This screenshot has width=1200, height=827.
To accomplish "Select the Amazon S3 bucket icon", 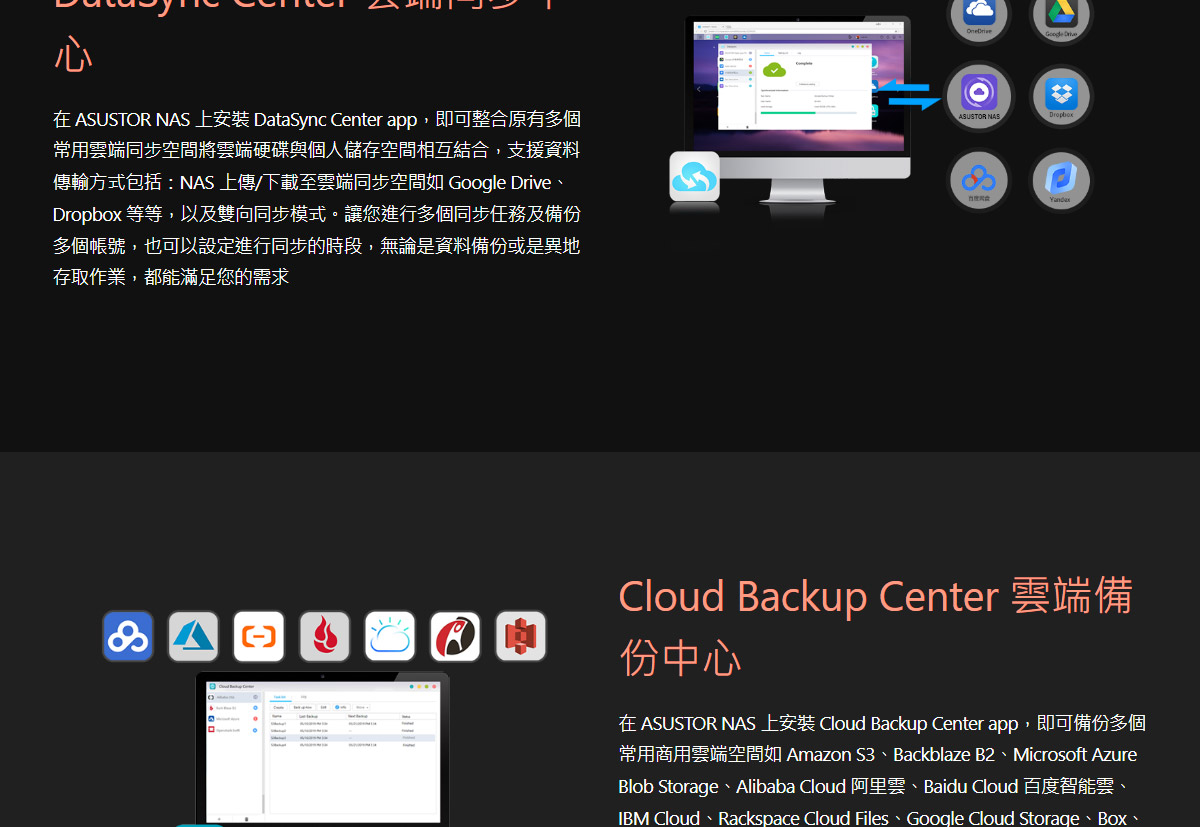I will tap(521, 636).
